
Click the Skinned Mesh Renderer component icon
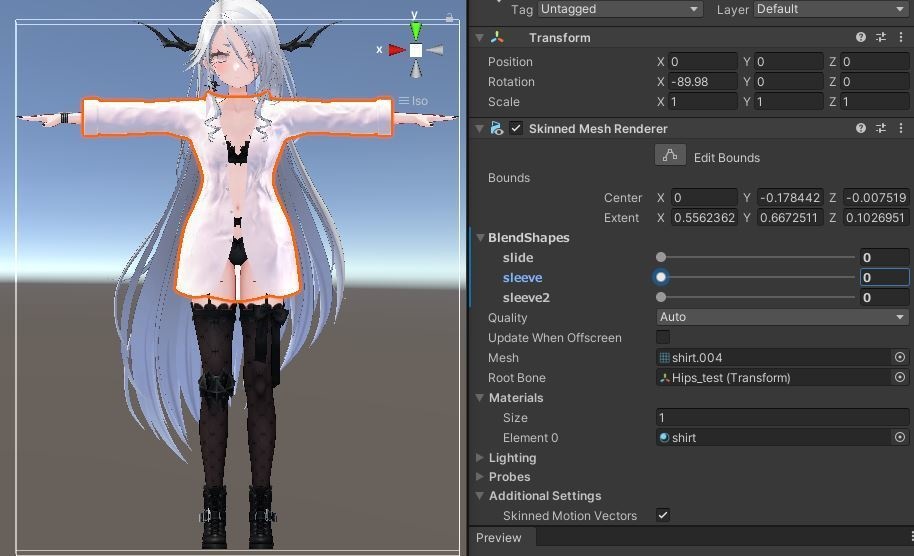tap(497, 128)
